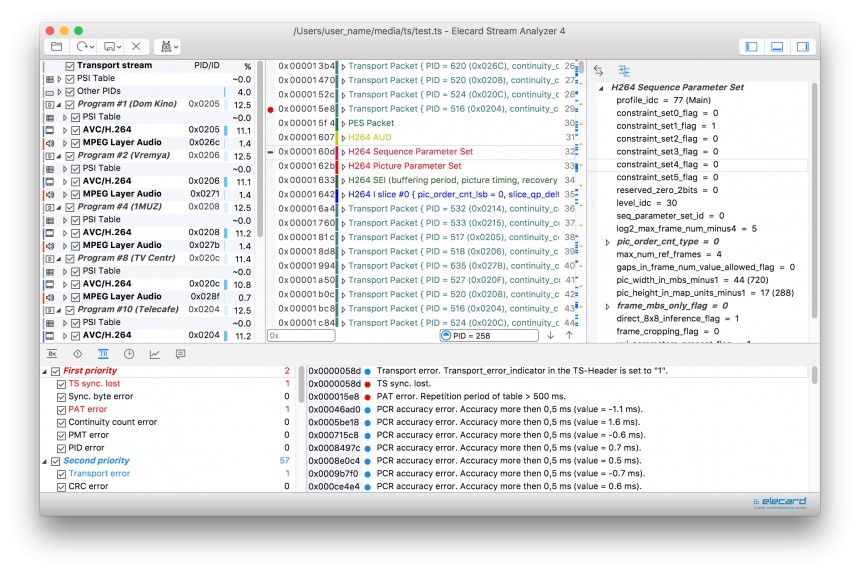Click the open file folder icon

pyautogui.click(x=57, y=46)
